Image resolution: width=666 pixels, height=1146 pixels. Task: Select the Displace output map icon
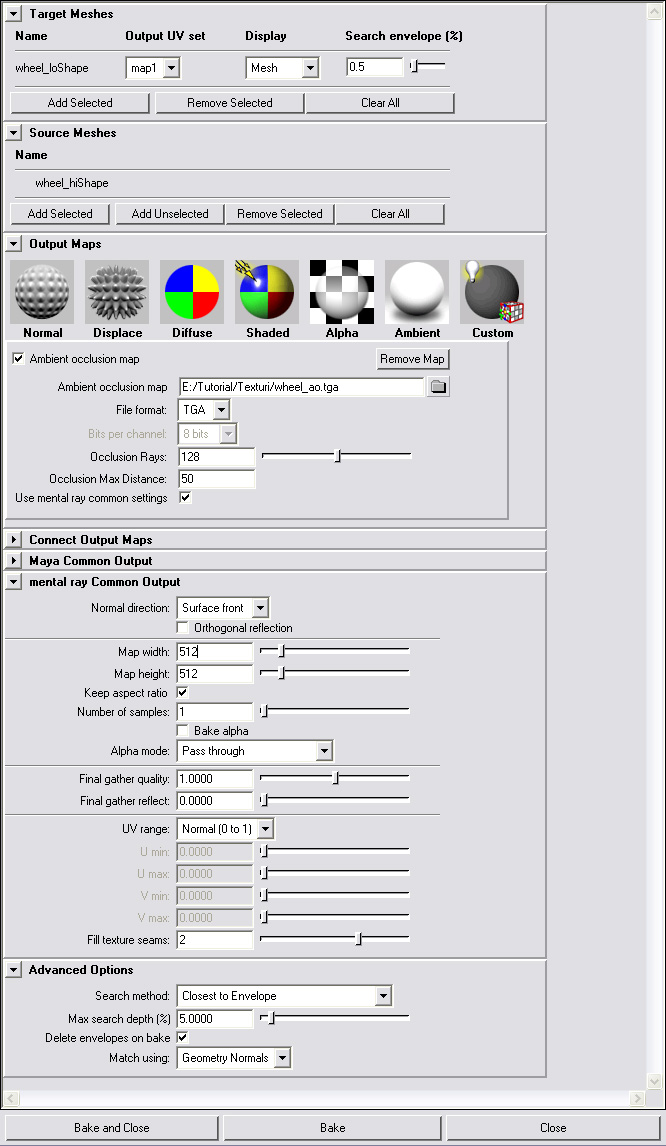[117, 292]
